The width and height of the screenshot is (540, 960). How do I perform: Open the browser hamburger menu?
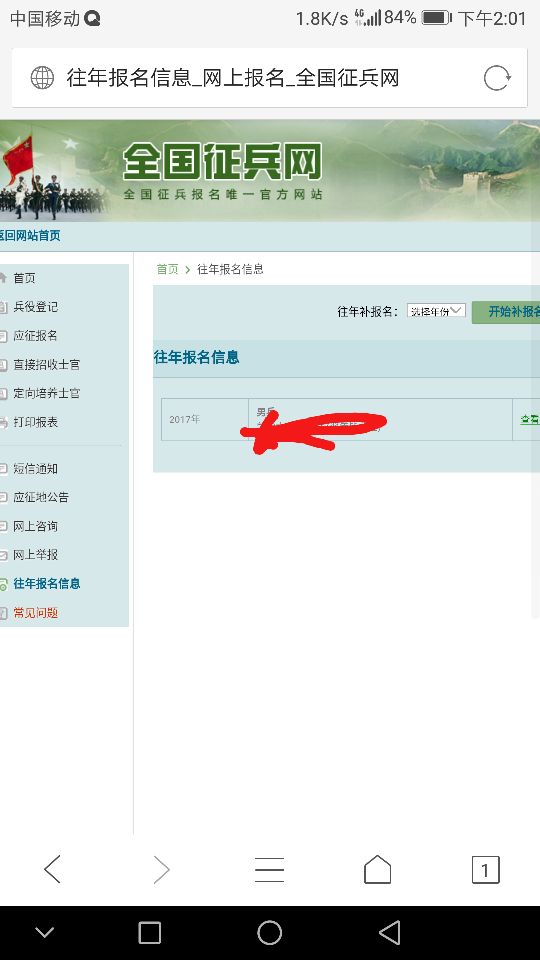coord(269,869)
